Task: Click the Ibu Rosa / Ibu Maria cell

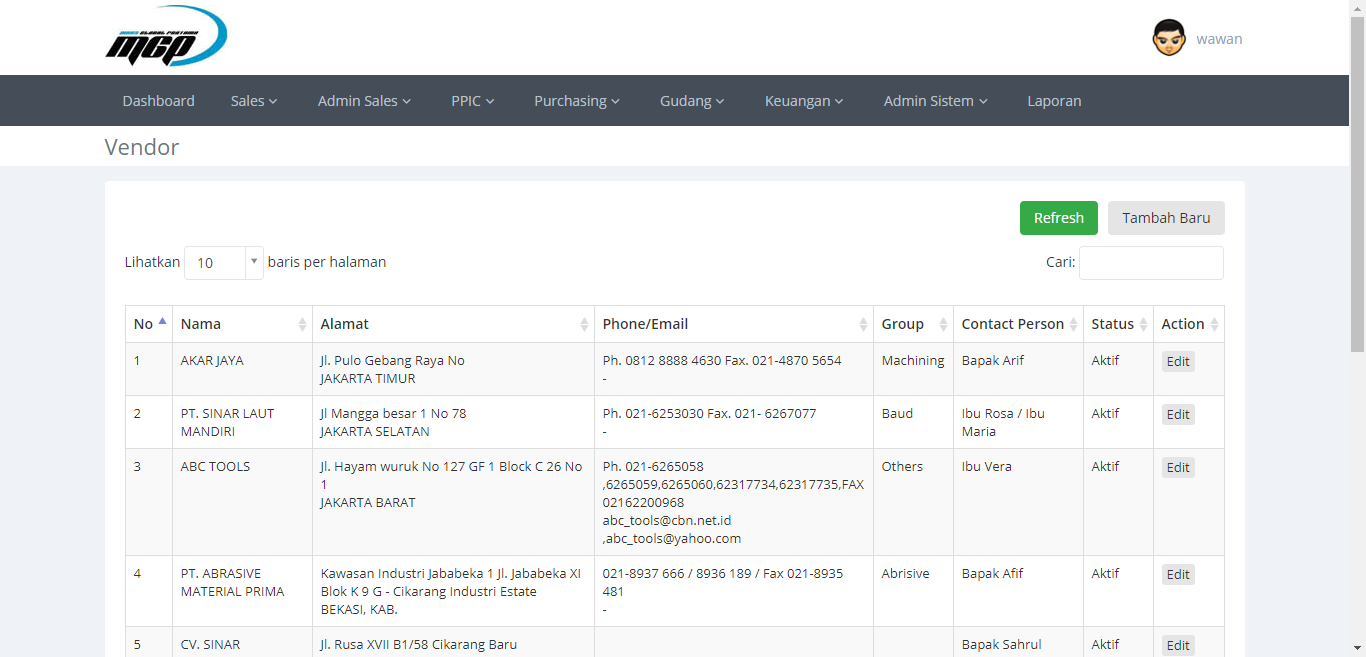Action: (1018, 422)
